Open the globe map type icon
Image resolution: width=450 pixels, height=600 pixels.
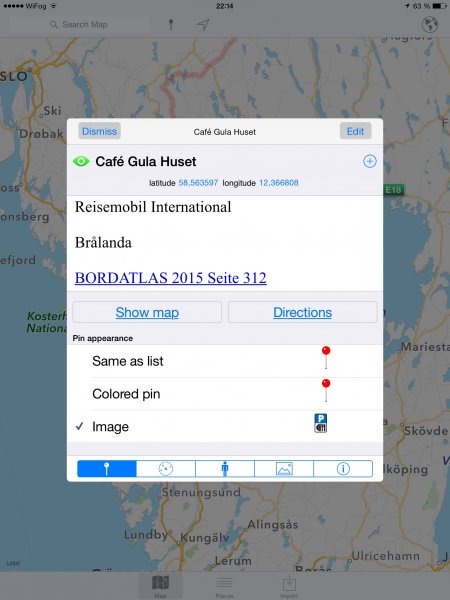pos(430,24)
